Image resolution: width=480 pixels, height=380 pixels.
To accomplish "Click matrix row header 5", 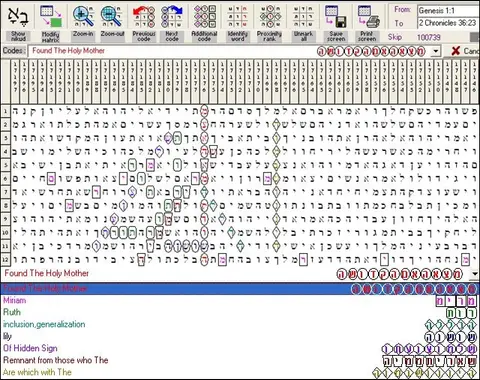I will 5,165.
